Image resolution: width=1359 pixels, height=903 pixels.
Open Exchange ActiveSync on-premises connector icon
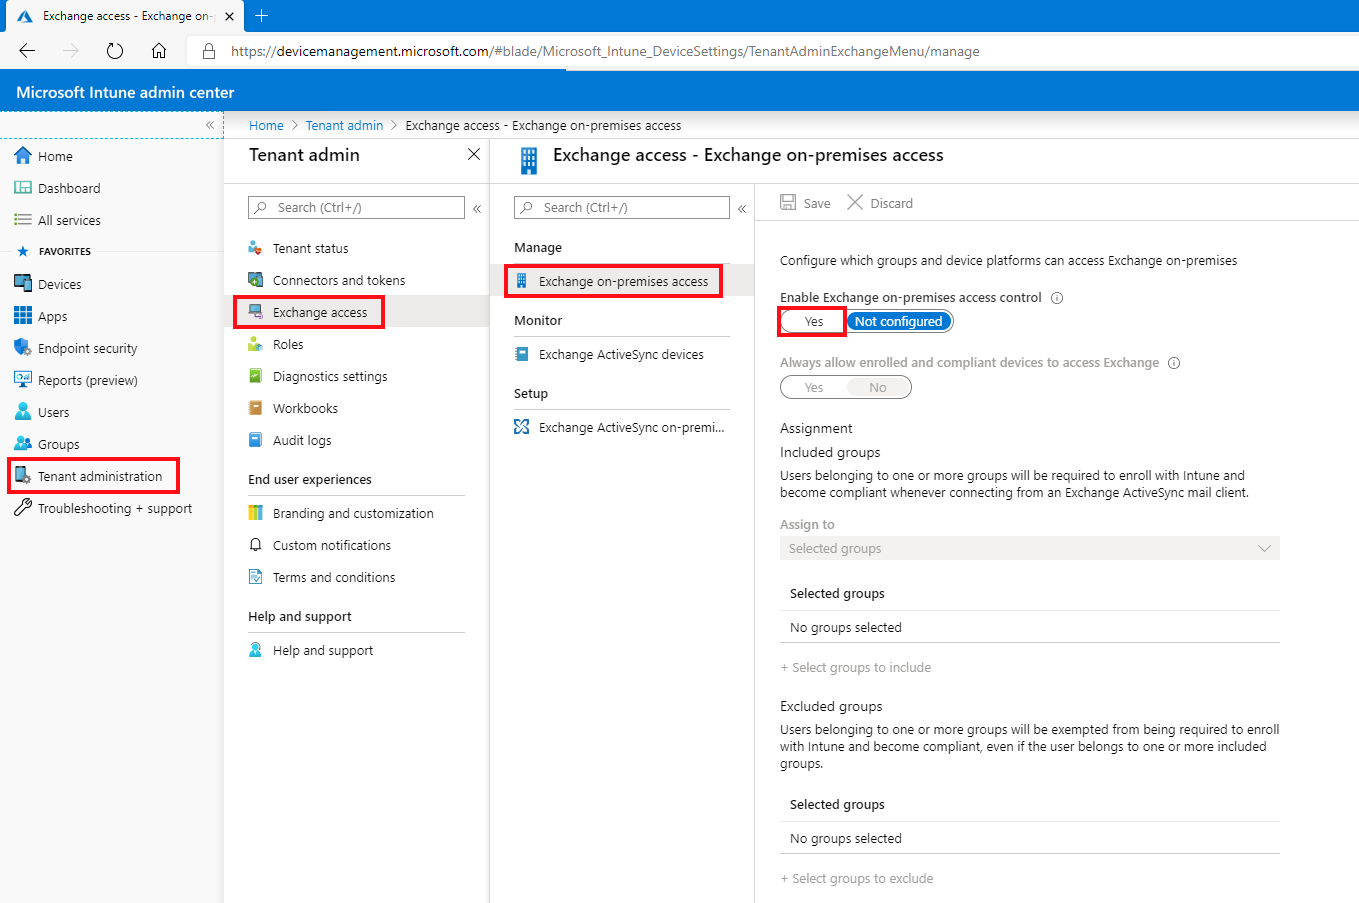[x=521, y=427]
